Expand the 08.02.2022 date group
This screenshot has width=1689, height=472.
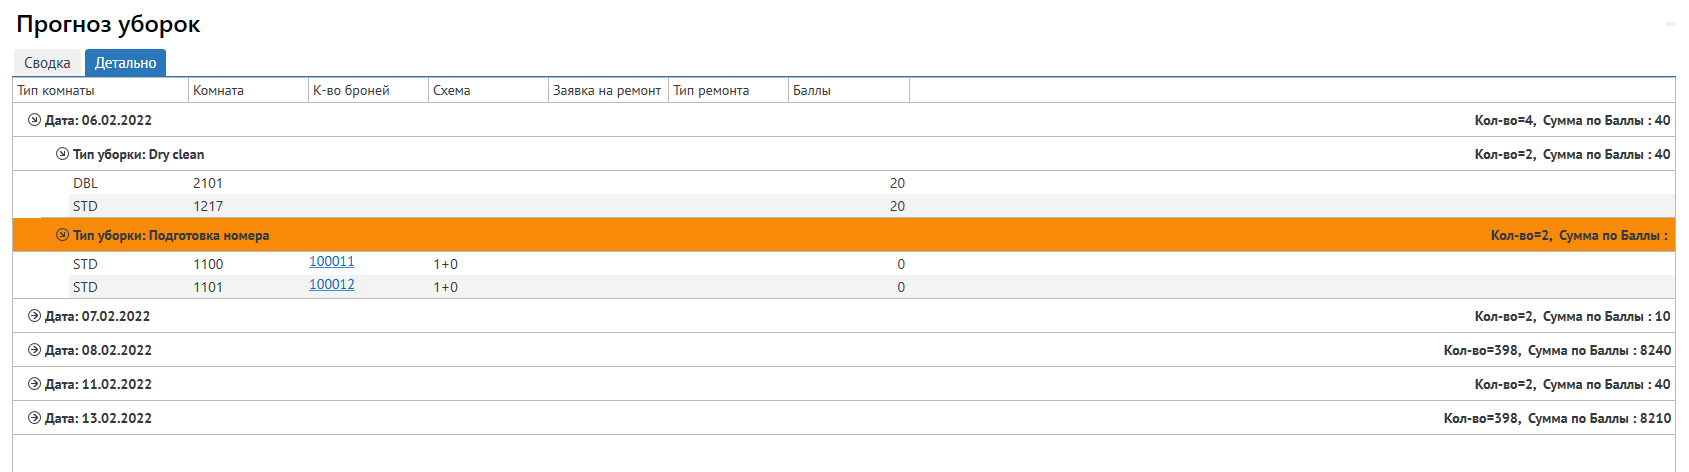pyautogui.click(x=34, y=350)
